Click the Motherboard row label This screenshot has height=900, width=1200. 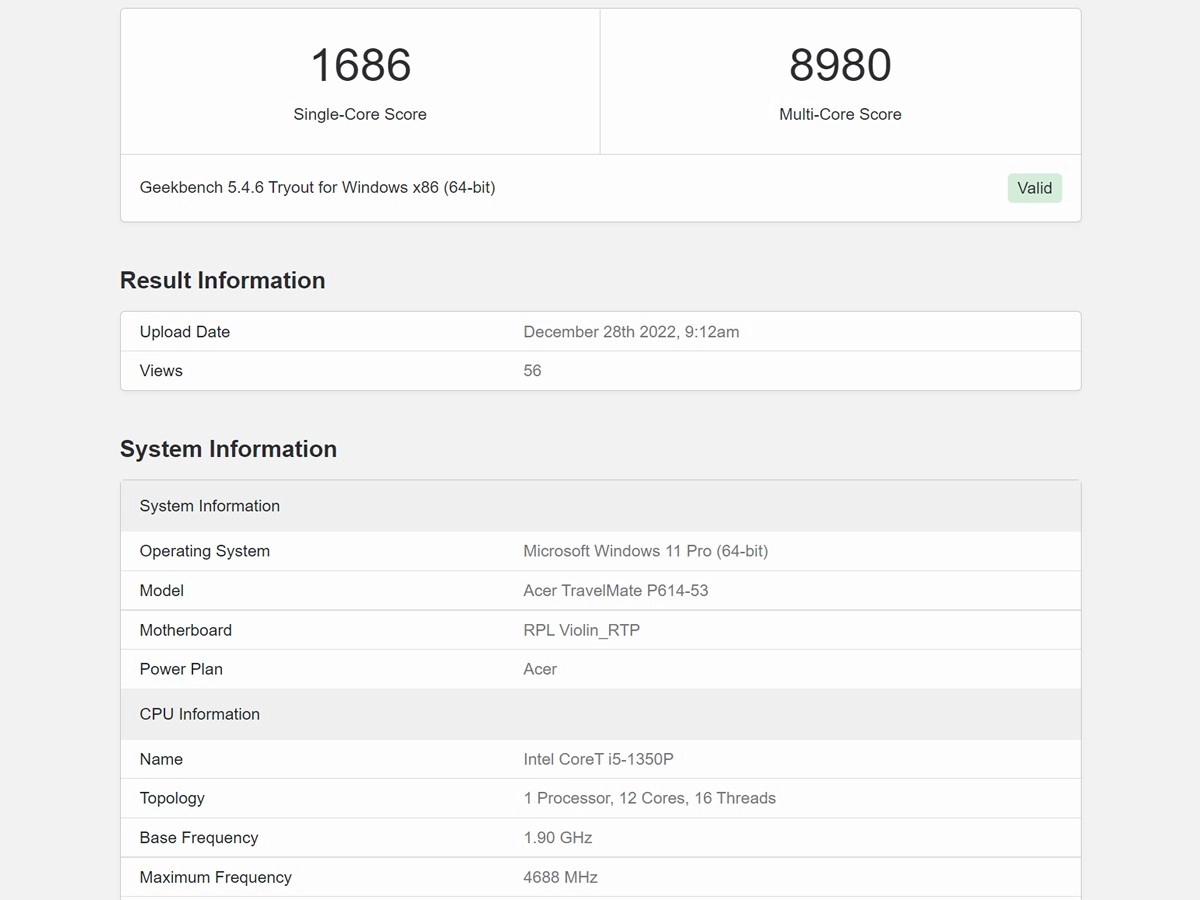click(x=186, y=630)
